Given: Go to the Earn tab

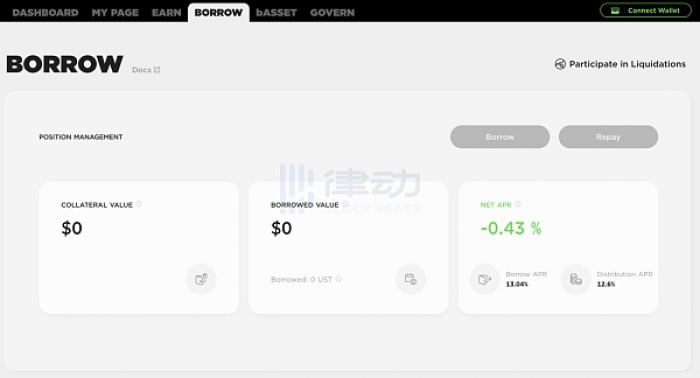Looking at the screenshot, I should click(167, 12).
